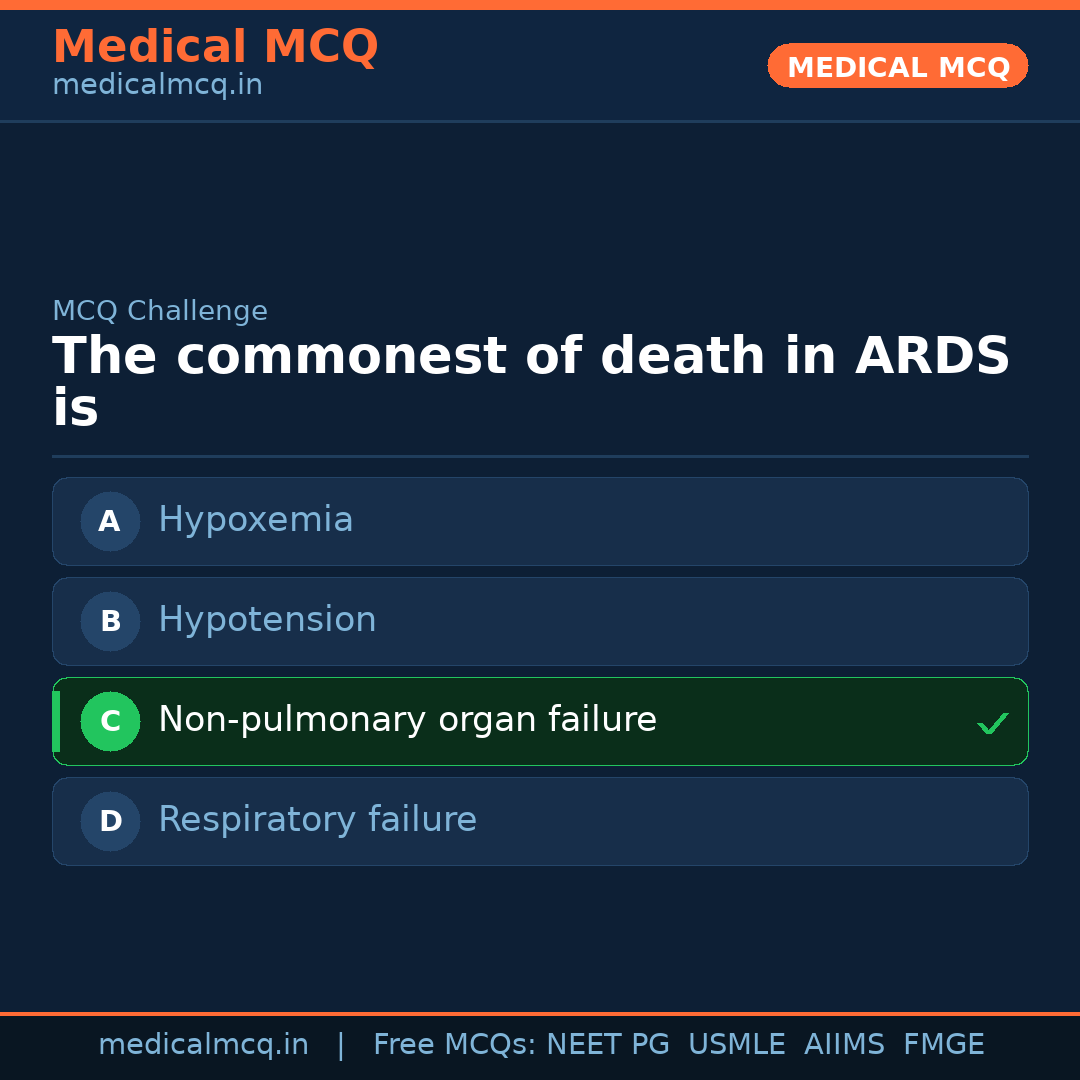The height and width of the screenshot is (1080, 1080).
Task: Open medicalmcq.in link below the header title
Action: [157, 86]
